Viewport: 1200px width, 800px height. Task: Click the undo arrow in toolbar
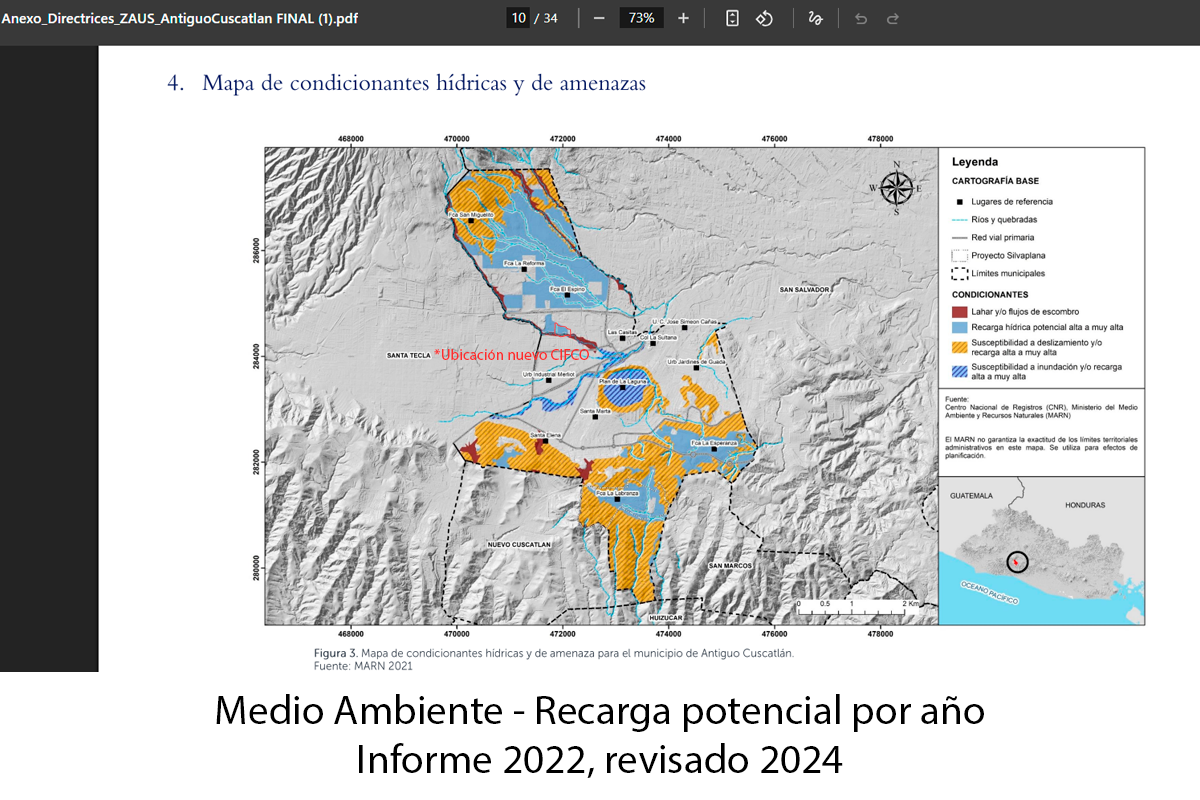861,18
